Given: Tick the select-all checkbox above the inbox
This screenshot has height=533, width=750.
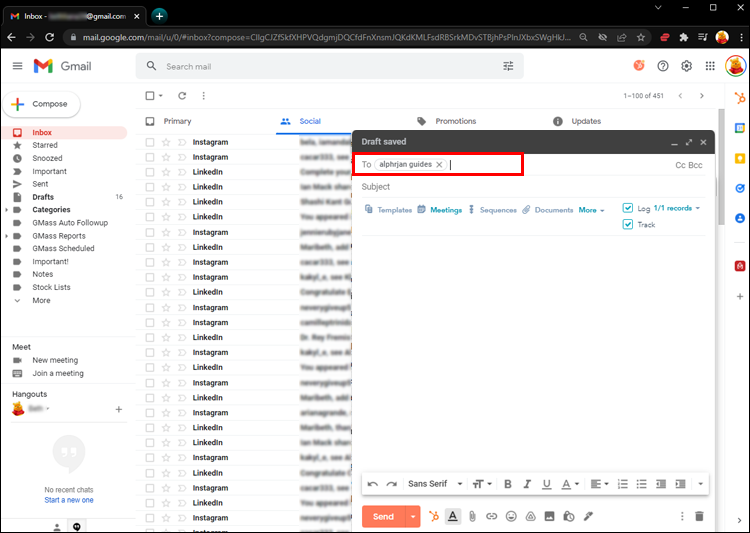Looking at the screenshot, I should pos(150,96).
